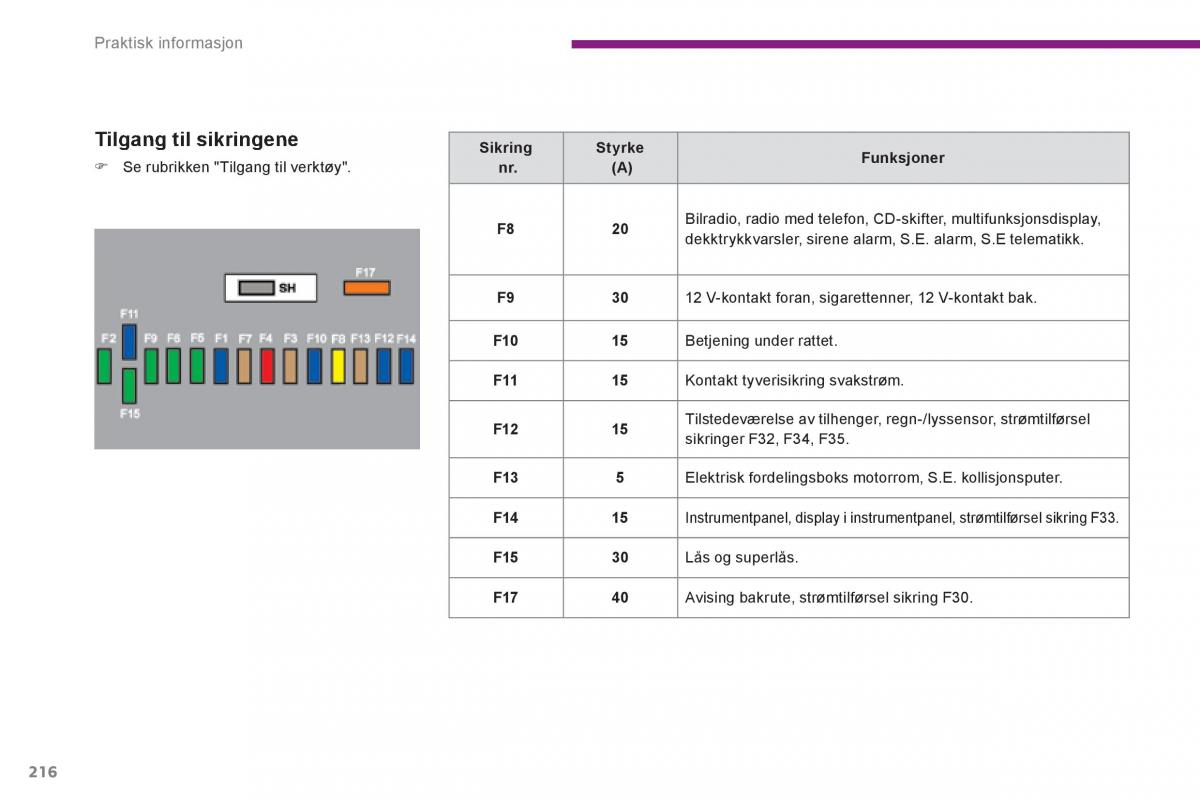Click the 'Styrke (A)' column header
Viewport: 1200px width, 800px height.
(x=620, y=158)
